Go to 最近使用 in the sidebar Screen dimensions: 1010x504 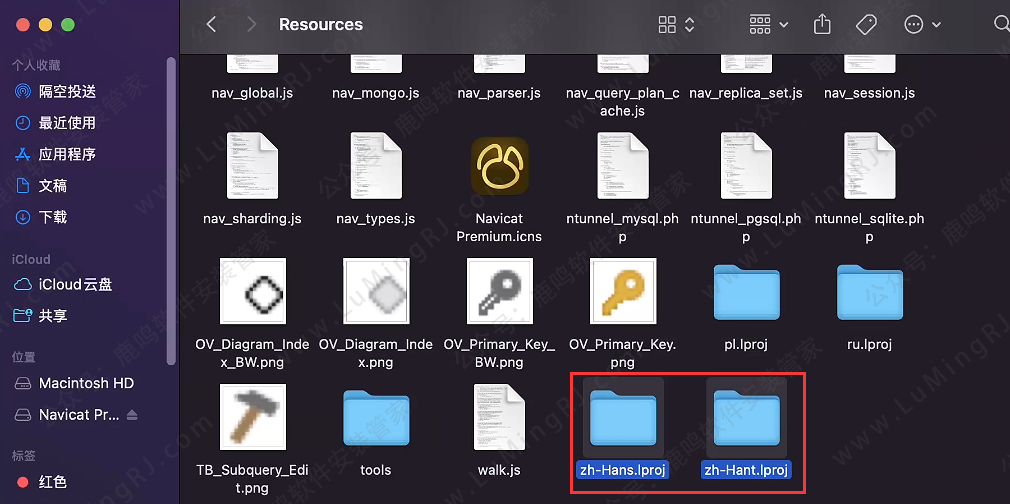point(67,123)
